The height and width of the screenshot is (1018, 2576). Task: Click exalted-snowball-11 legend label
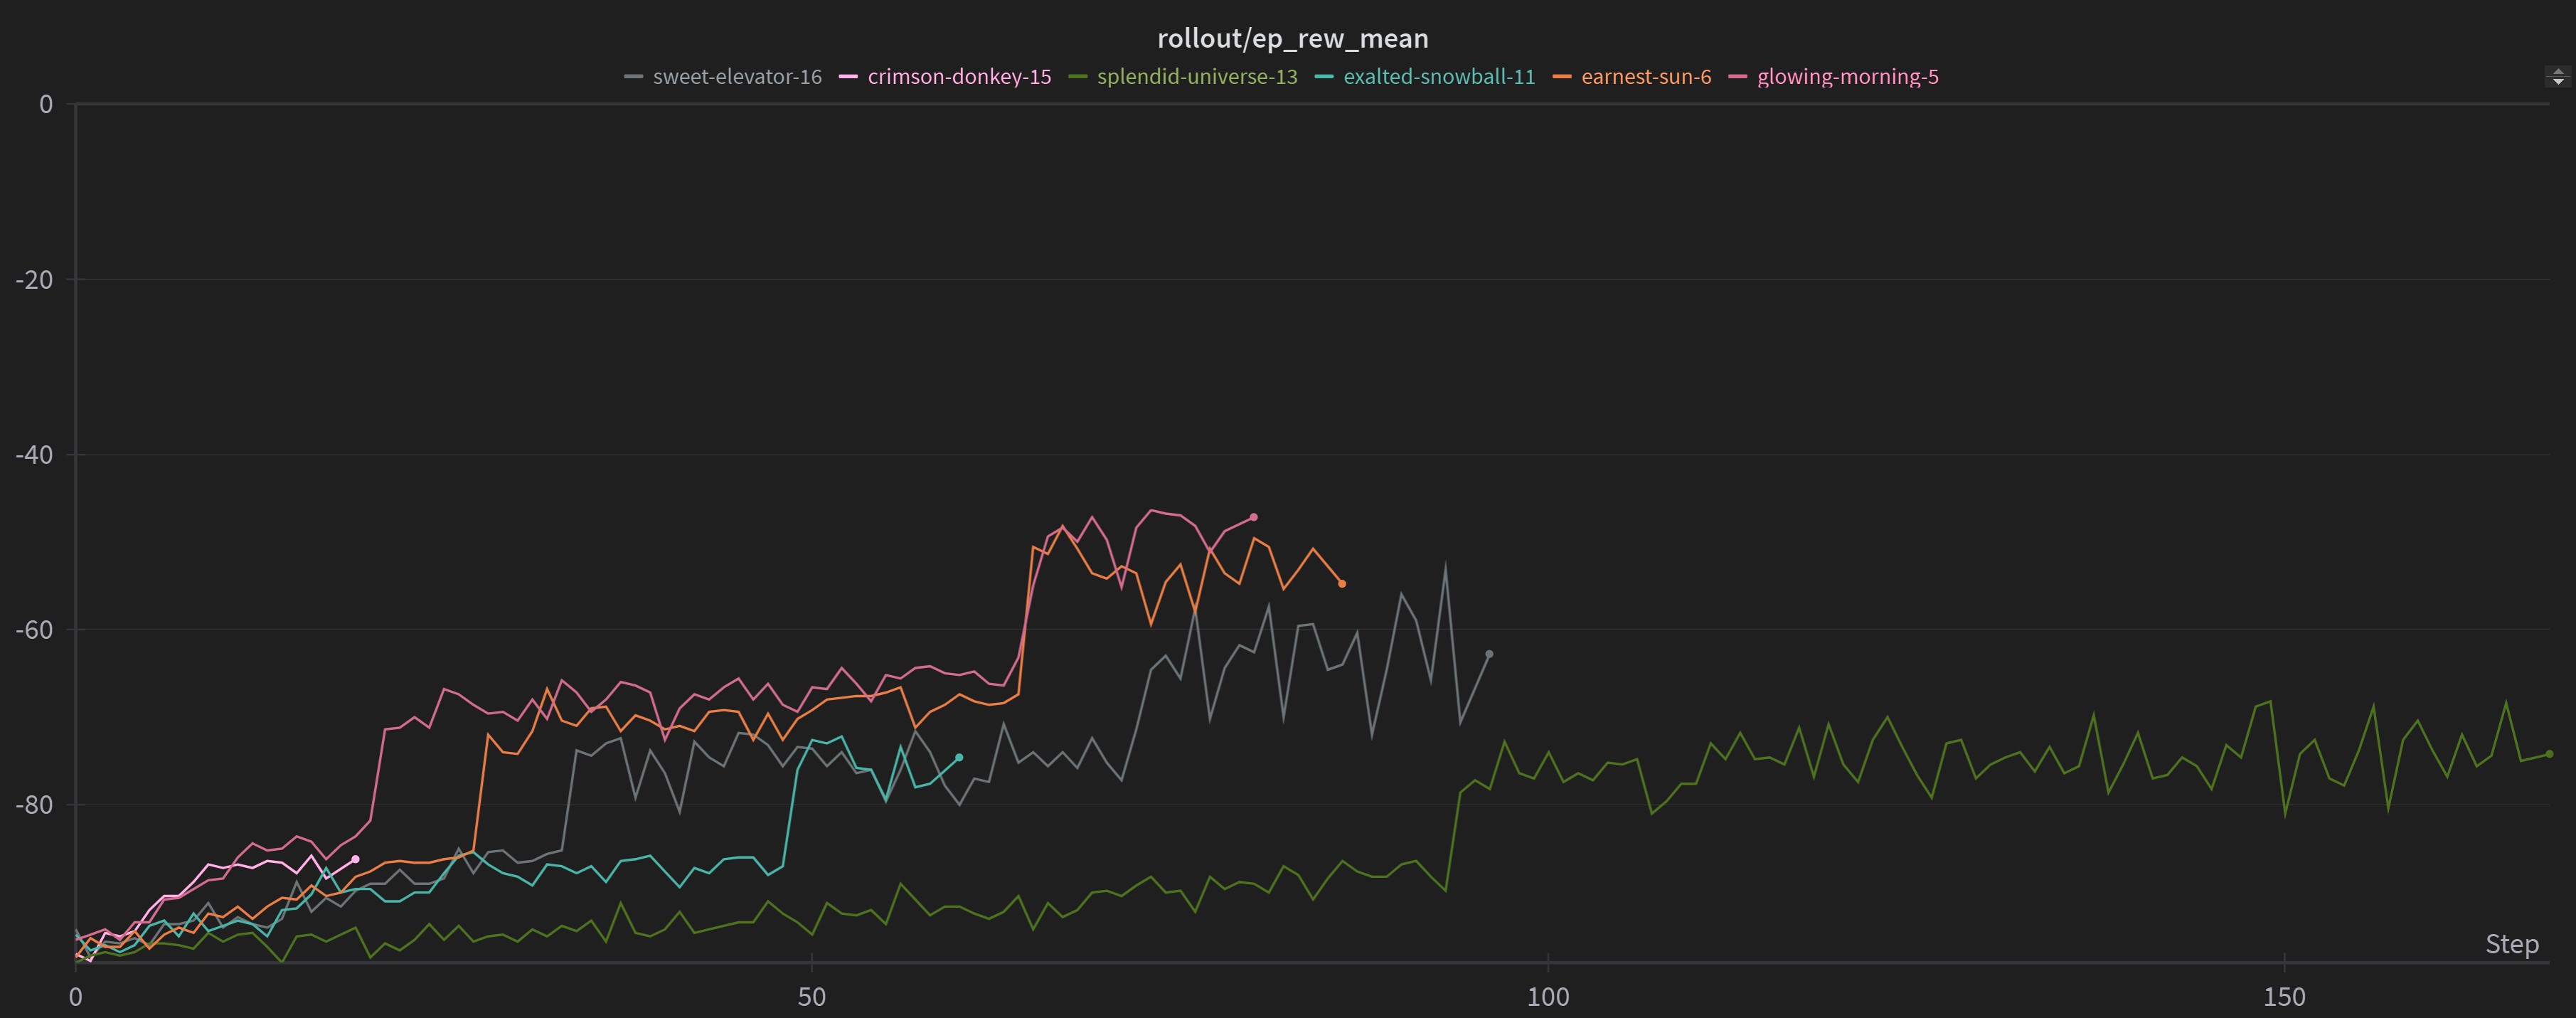1439,77
